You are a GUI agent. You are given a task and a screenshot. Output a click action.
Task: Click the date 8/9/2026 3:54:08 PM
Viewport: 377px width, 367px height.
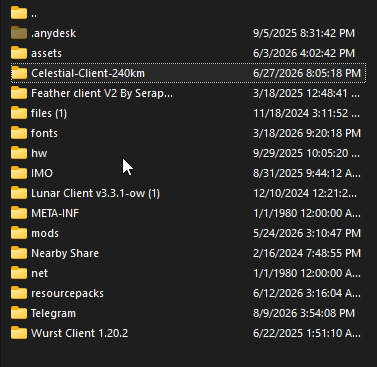click(x=304, y=313)
